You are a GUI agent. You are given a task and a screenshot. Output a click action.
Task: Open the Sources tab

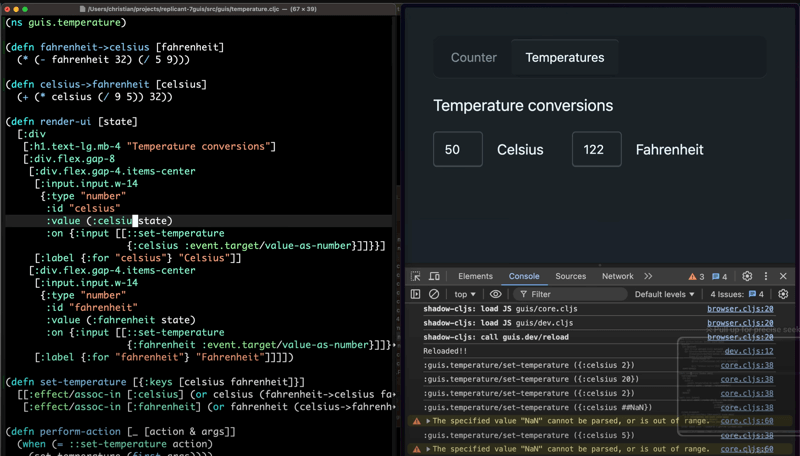[570, 276]
